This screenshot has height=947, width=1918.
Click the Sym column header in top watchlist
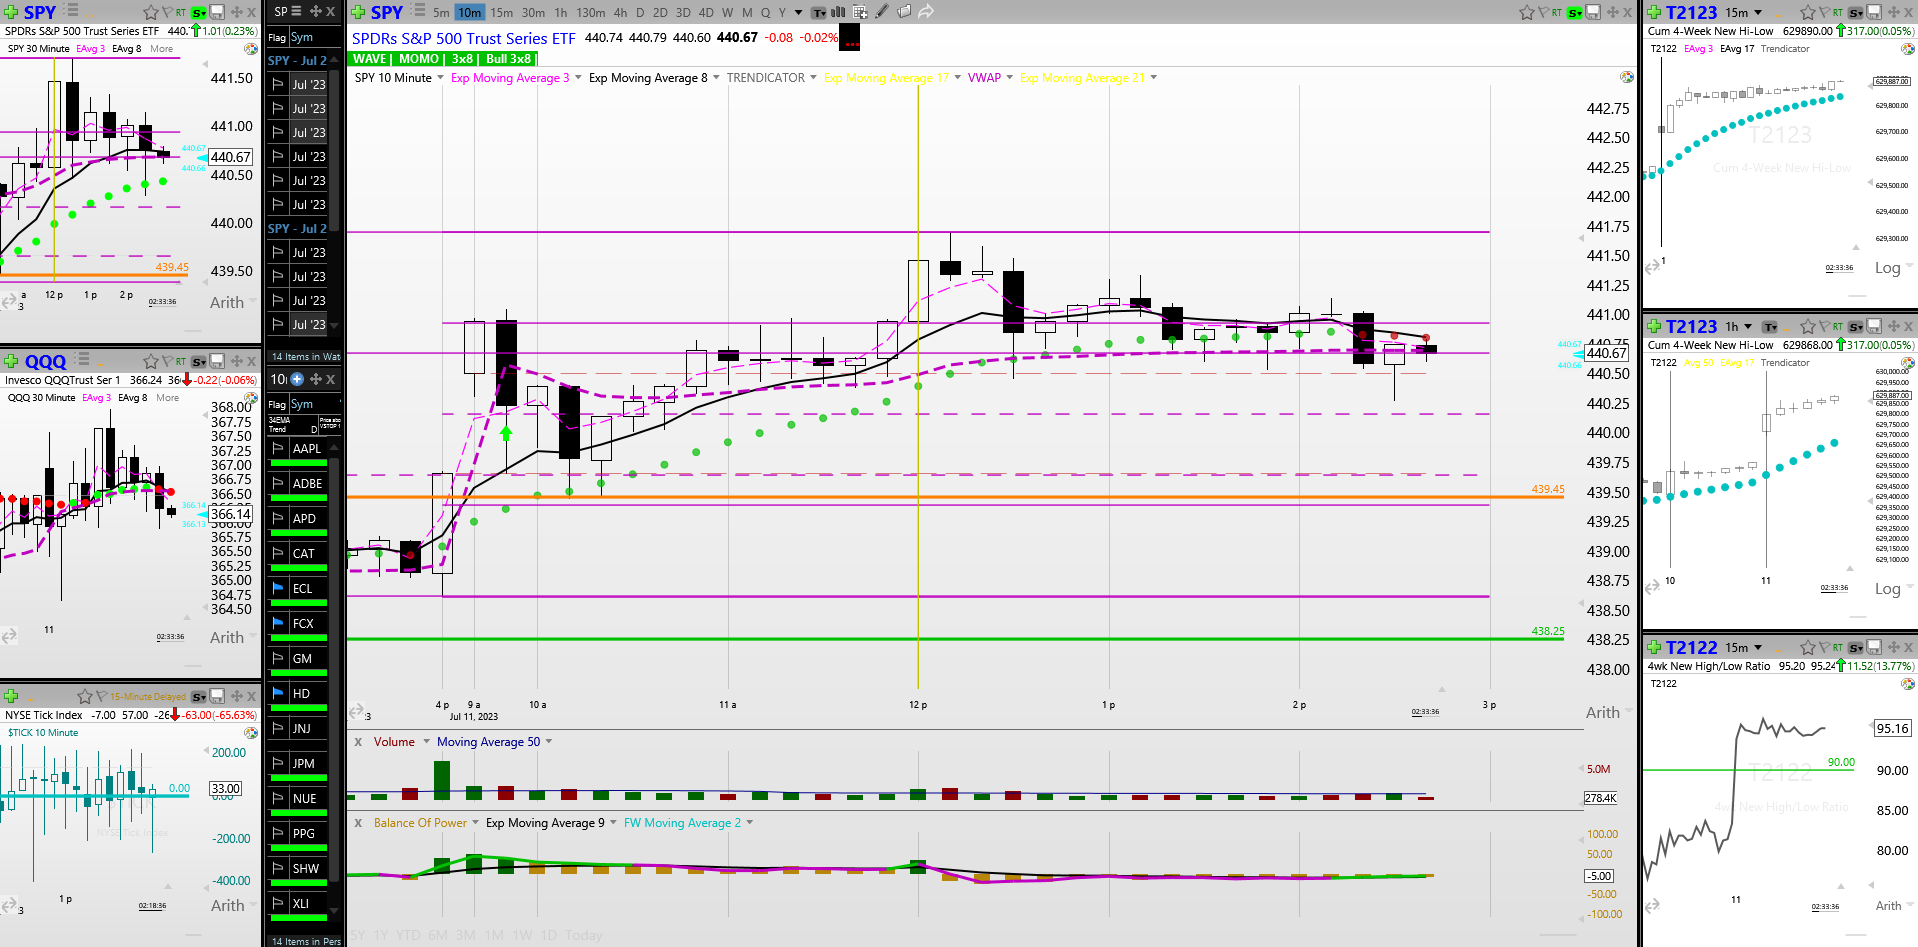pos(302,37)
